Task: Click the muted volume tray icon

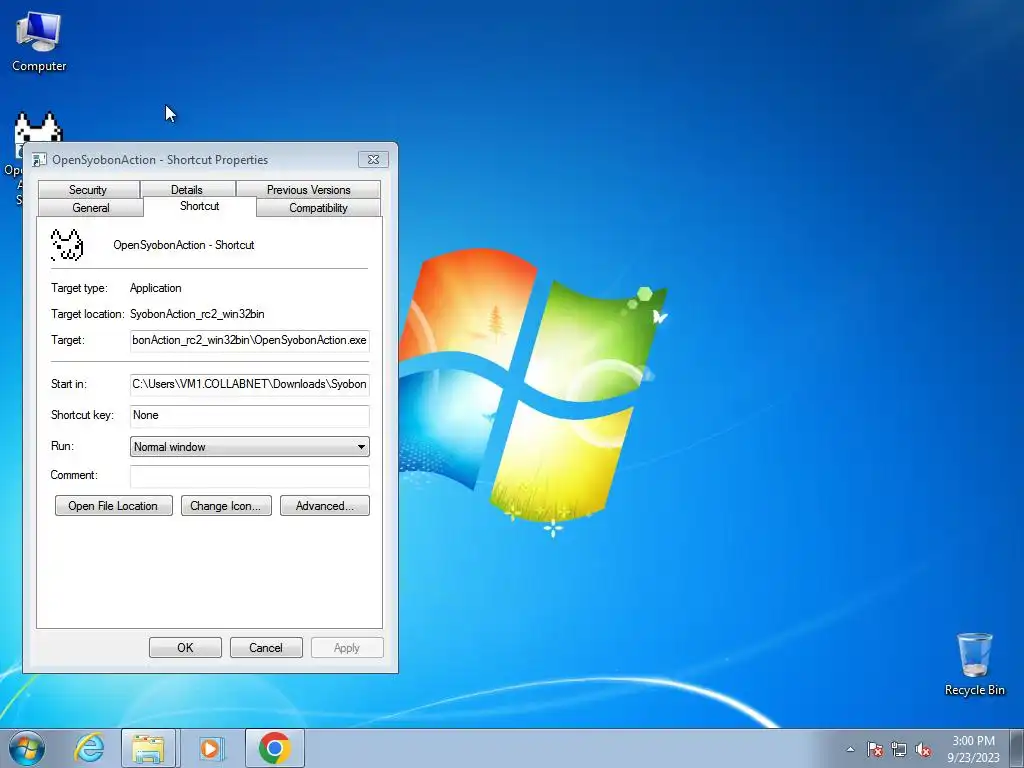Action: point(923,749)
